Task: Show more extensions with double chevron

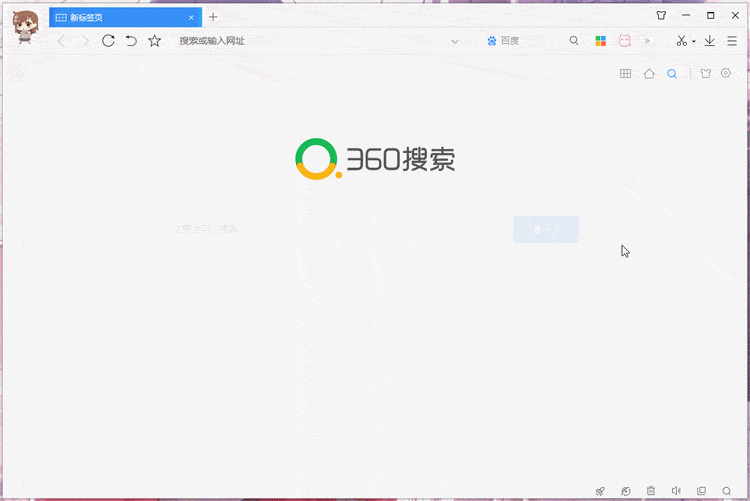Action: [647, 41]
